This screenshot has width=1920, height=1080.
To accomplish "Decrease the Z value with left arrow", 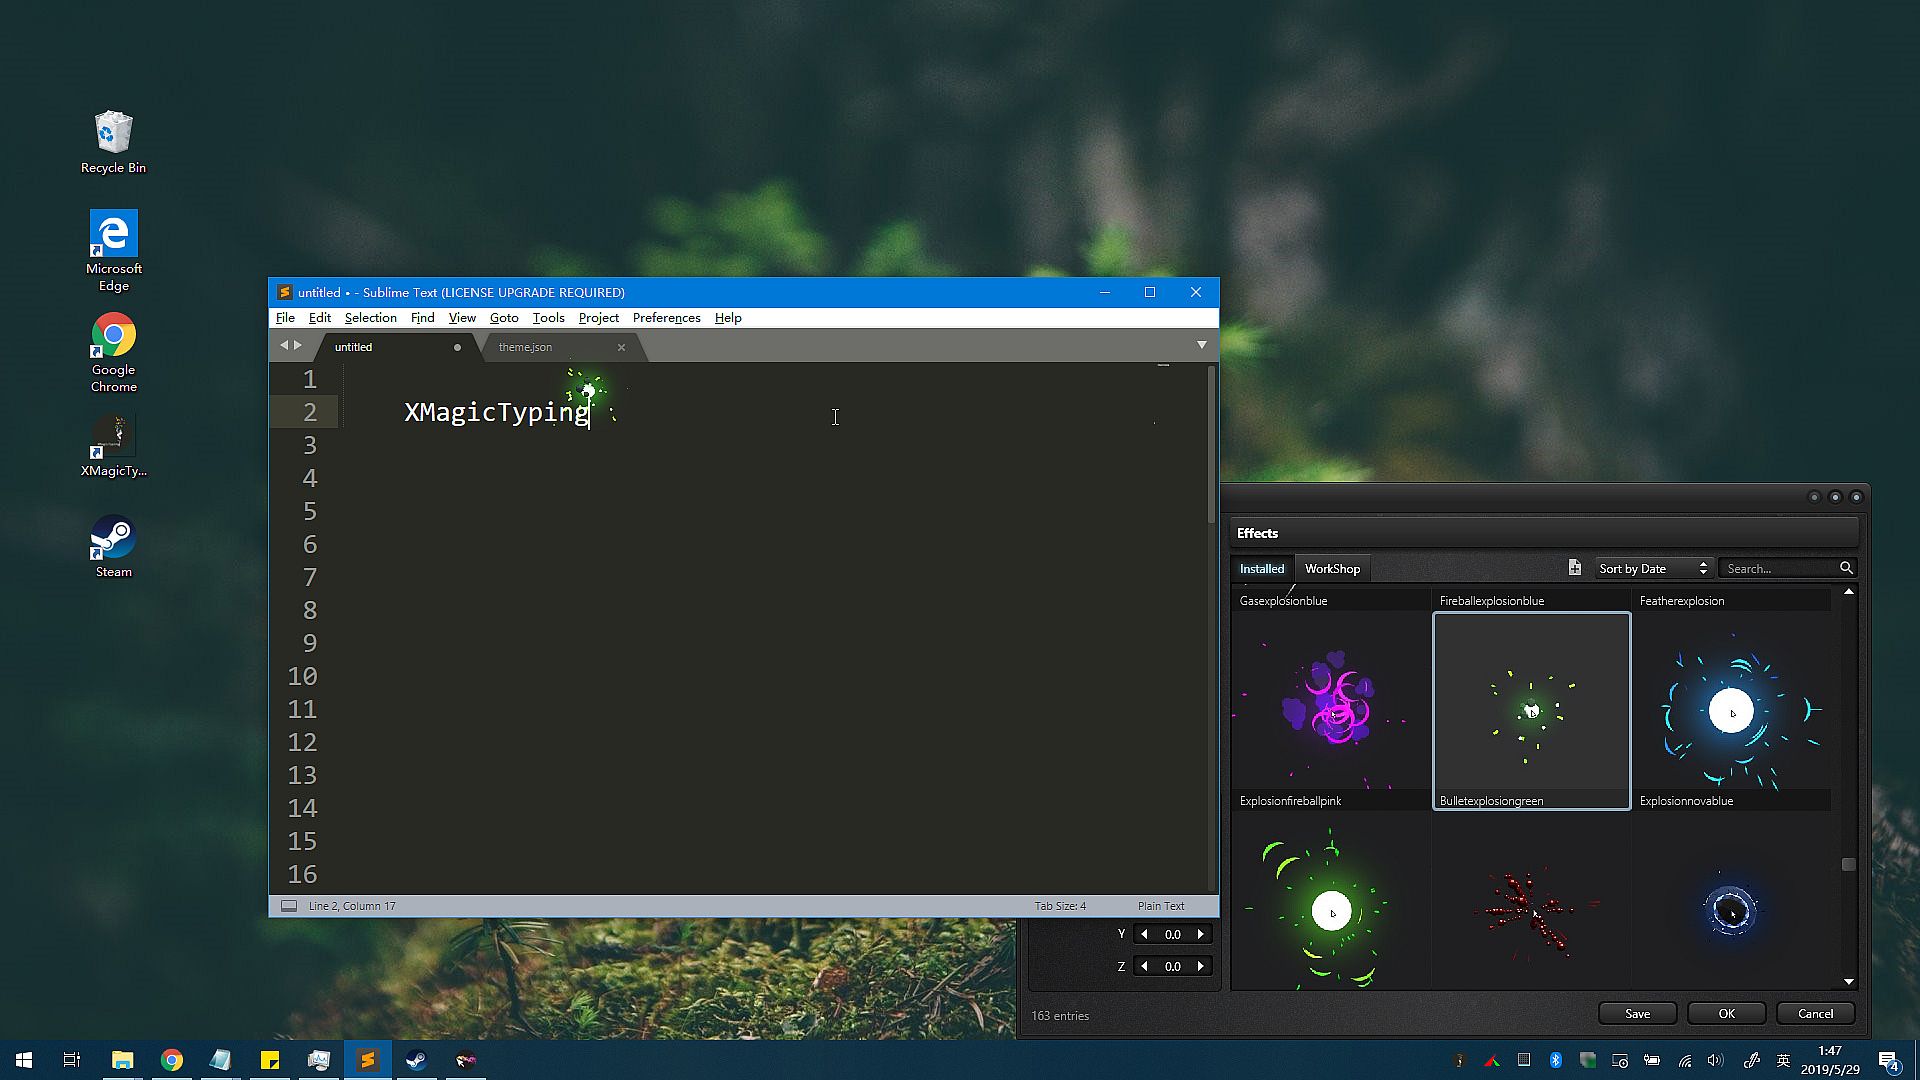I will coord(1144,966).
